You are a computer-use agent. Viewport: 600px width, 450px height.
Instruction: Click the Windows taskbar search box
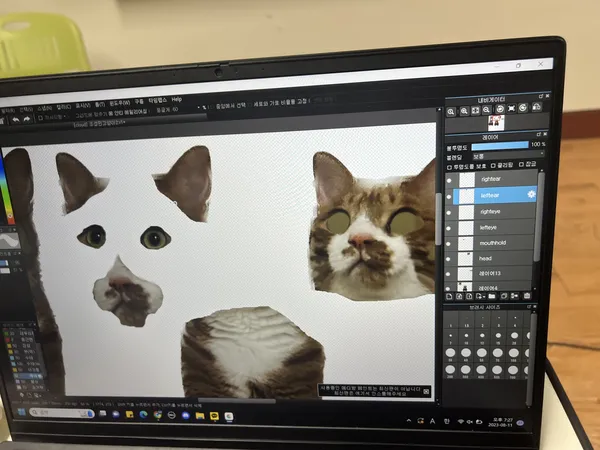point(61,412)
